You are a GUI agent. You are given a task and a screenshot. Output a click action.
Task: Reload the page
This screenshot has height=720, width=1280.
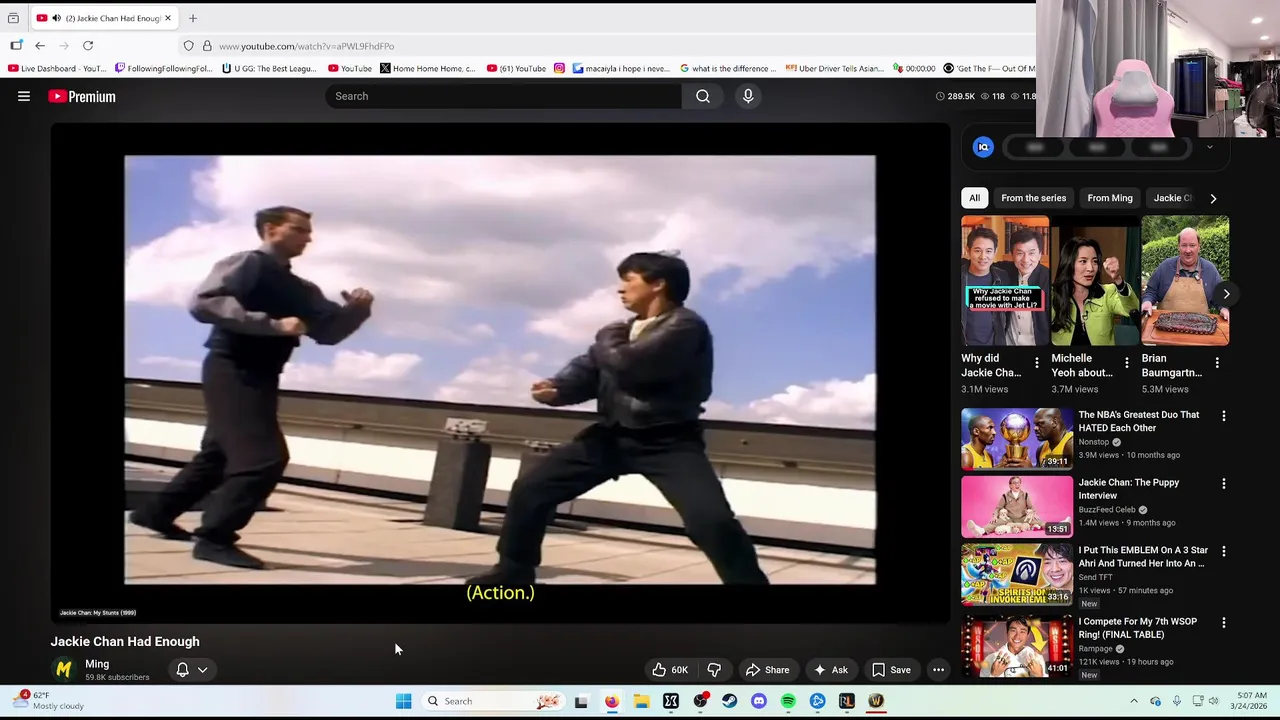[88, 46]
